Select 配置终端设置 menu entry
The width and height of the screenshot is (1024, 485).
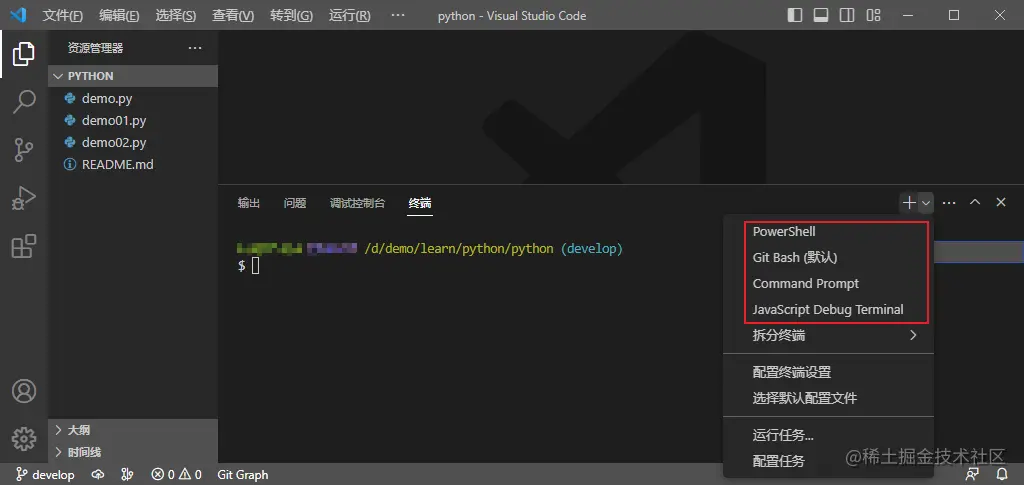(829, 373)
